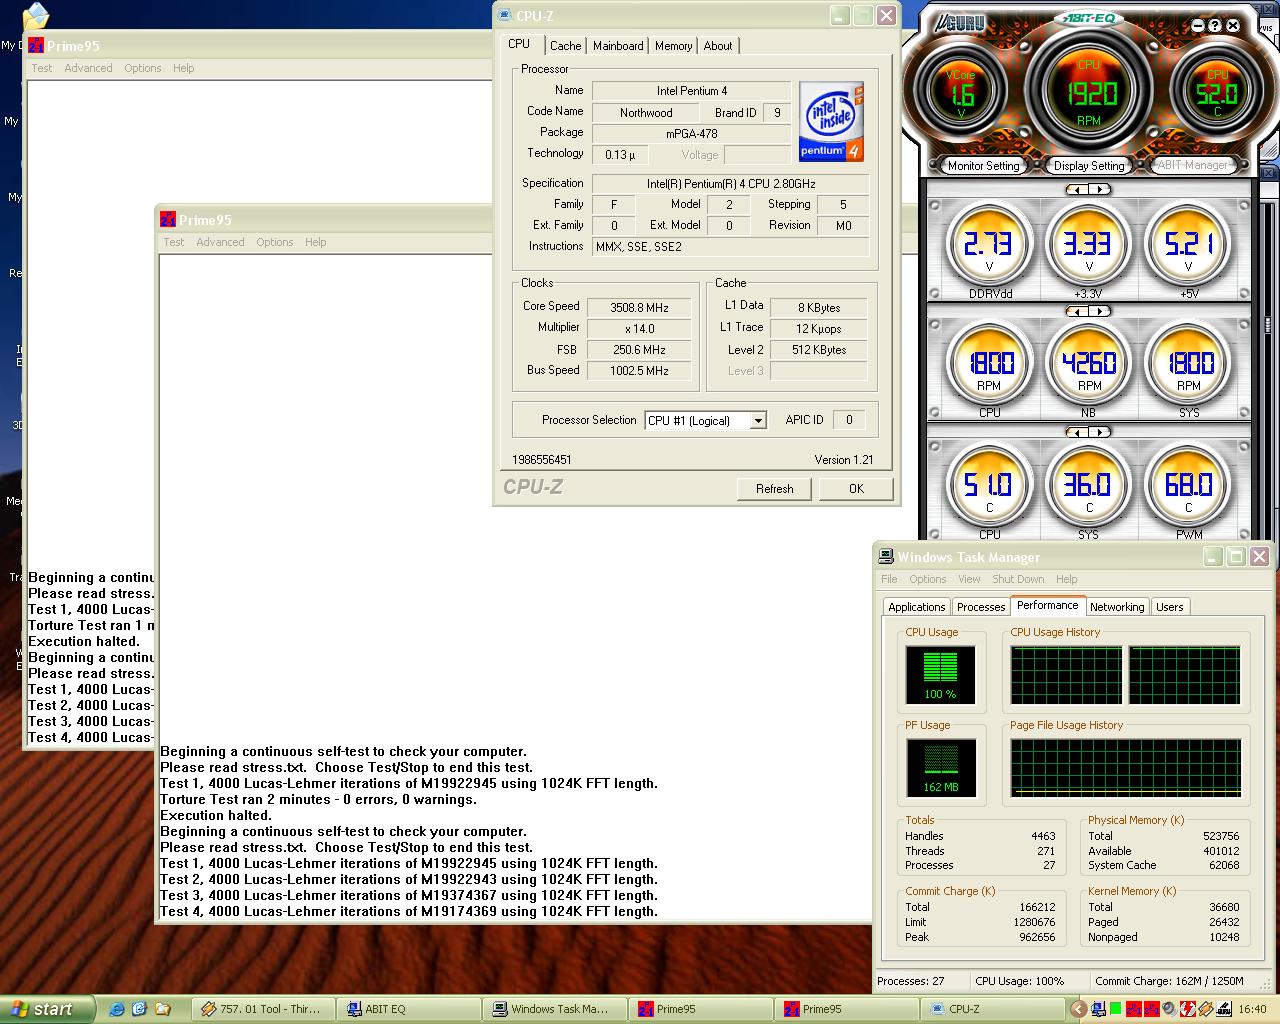
Task: Click right arrow above fan RPM gauges
Action: click(1099, 311)
